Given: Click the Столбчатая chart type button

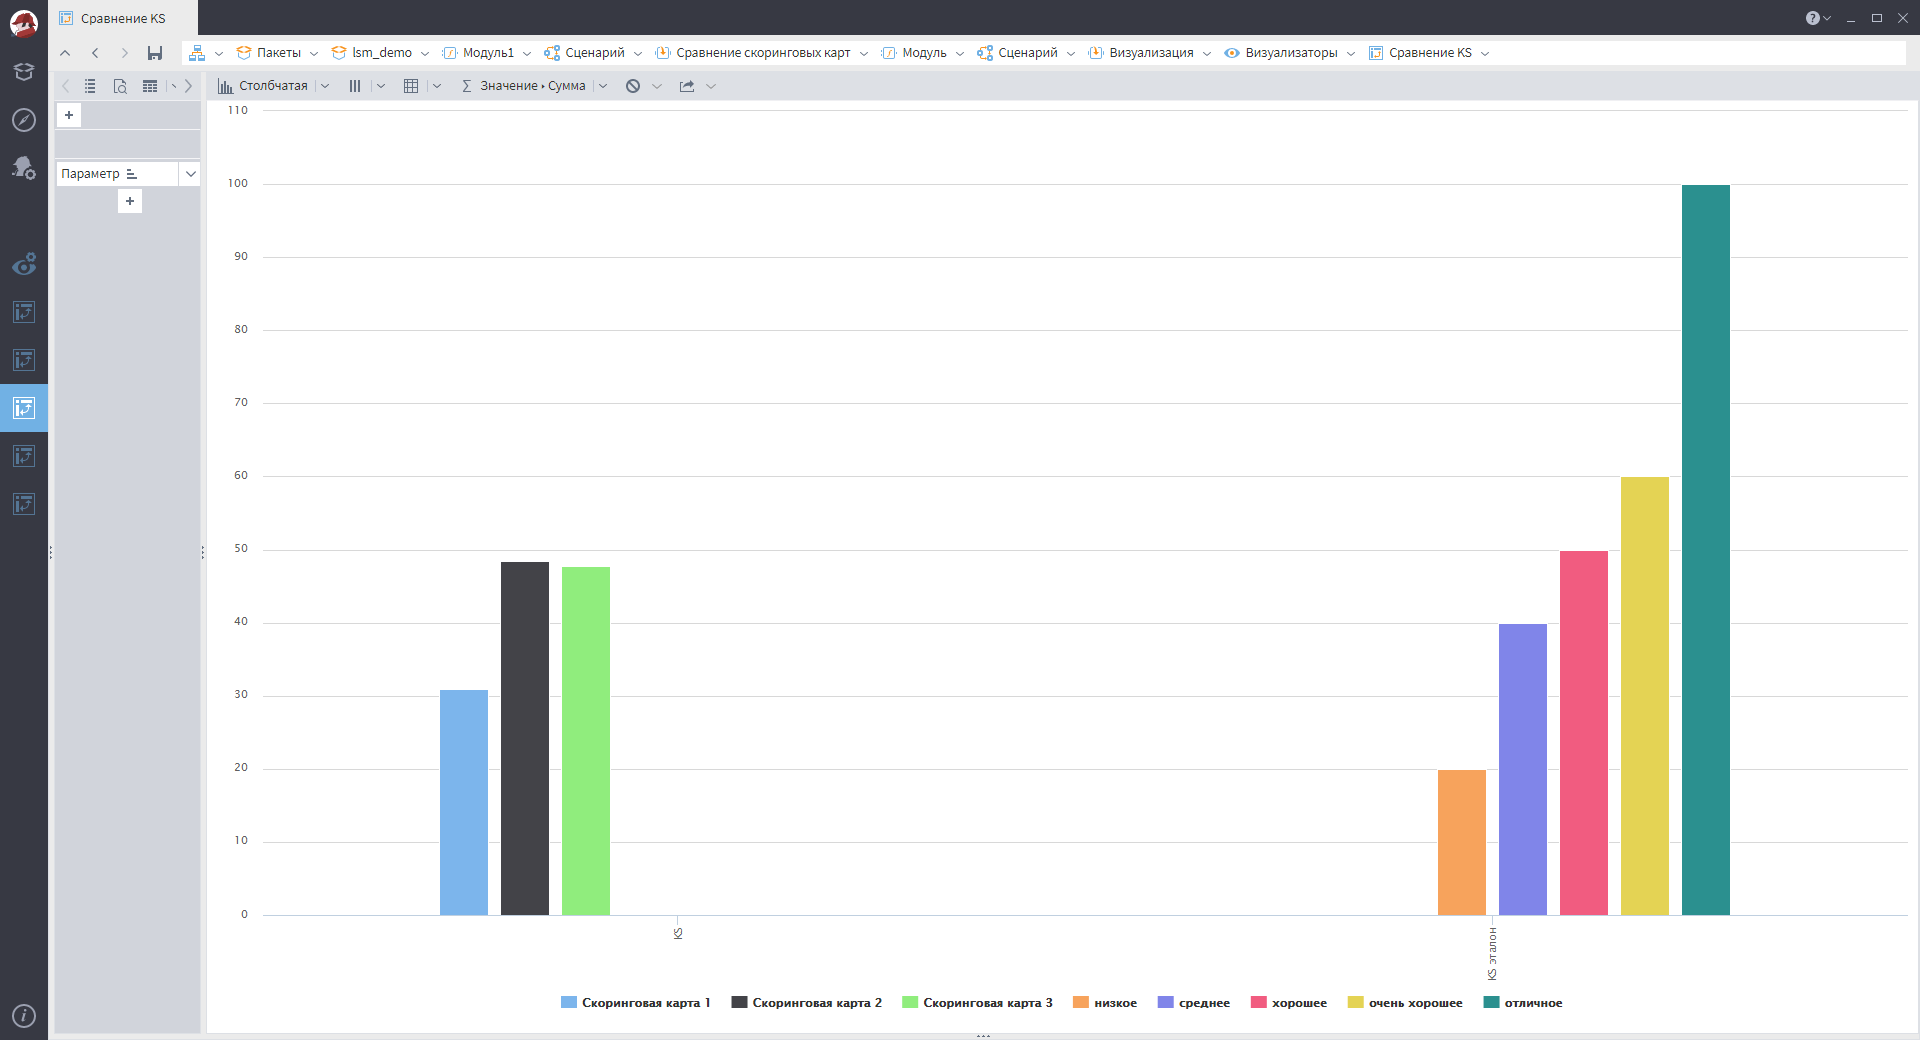Looking at the screenshot, I should coord(263,86).
